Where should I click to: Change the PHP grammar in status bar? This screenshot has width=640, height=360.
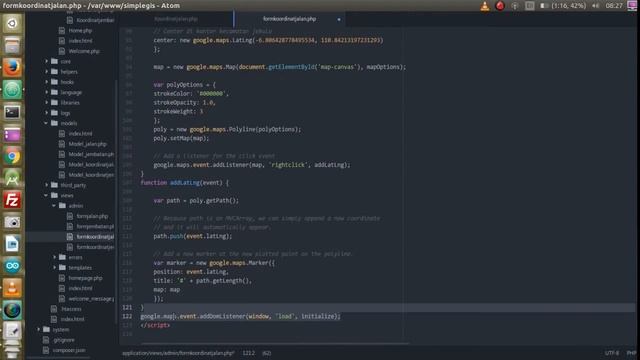[631, 353]
